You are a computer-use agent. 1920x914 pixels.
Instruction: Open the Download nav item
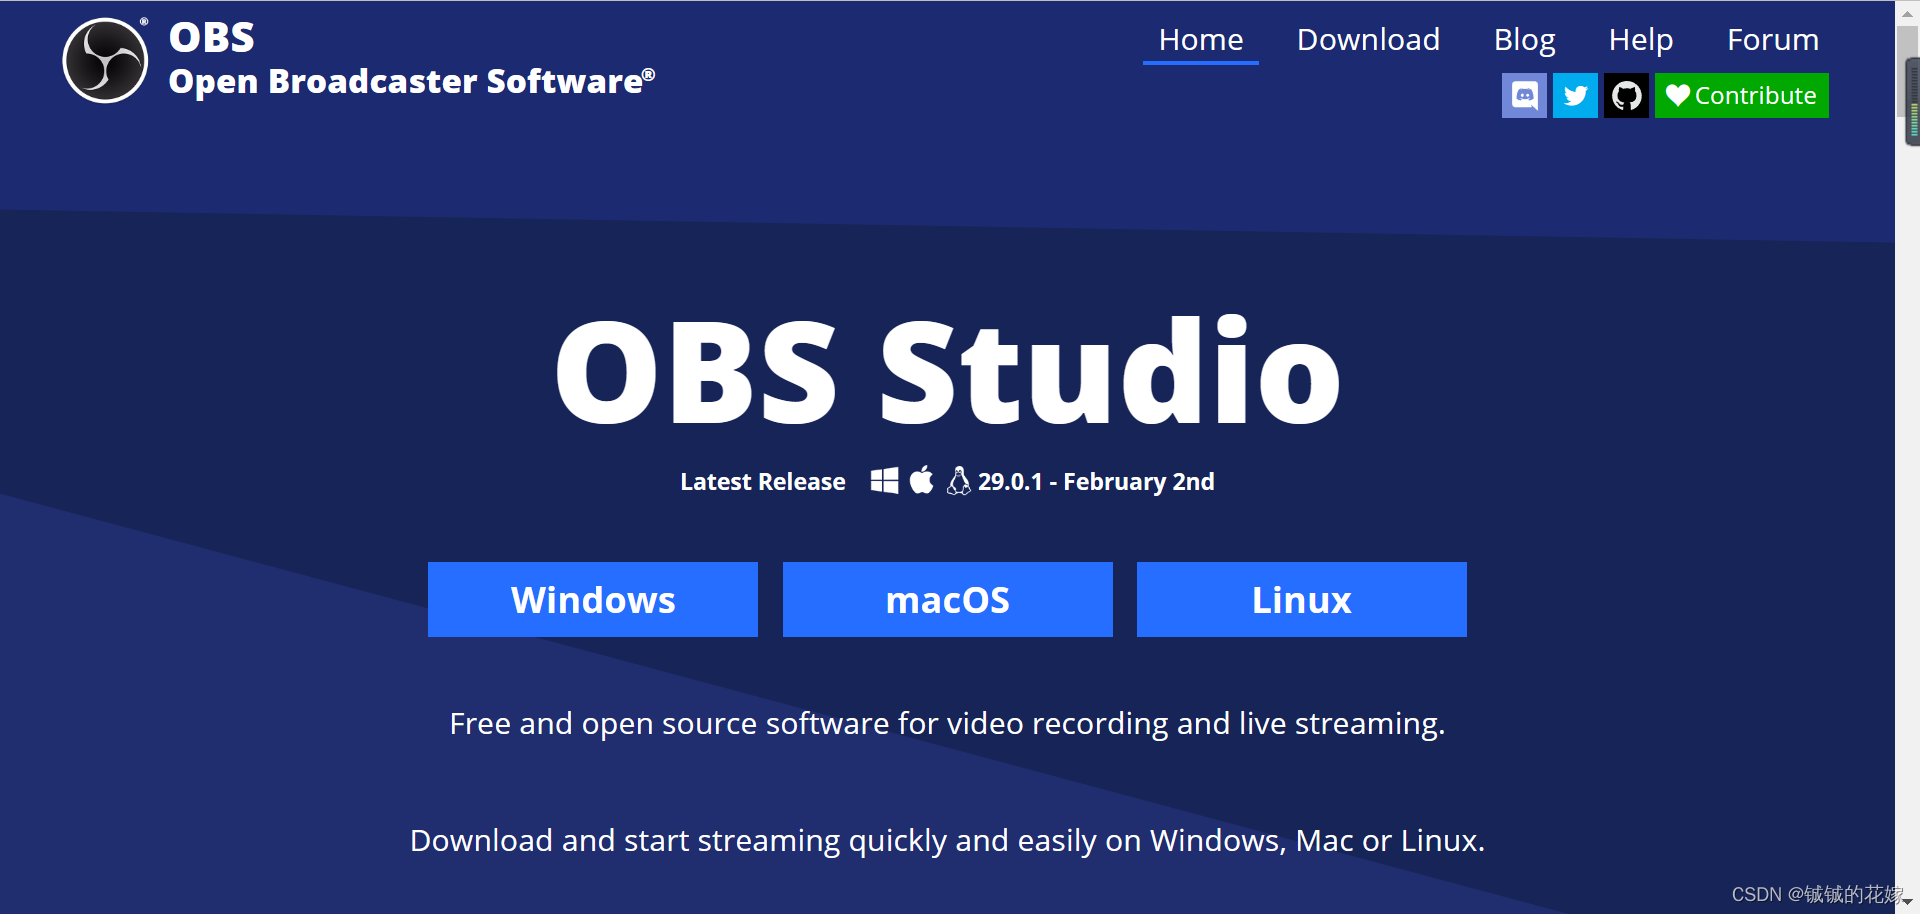click(x=1368, y=40)
